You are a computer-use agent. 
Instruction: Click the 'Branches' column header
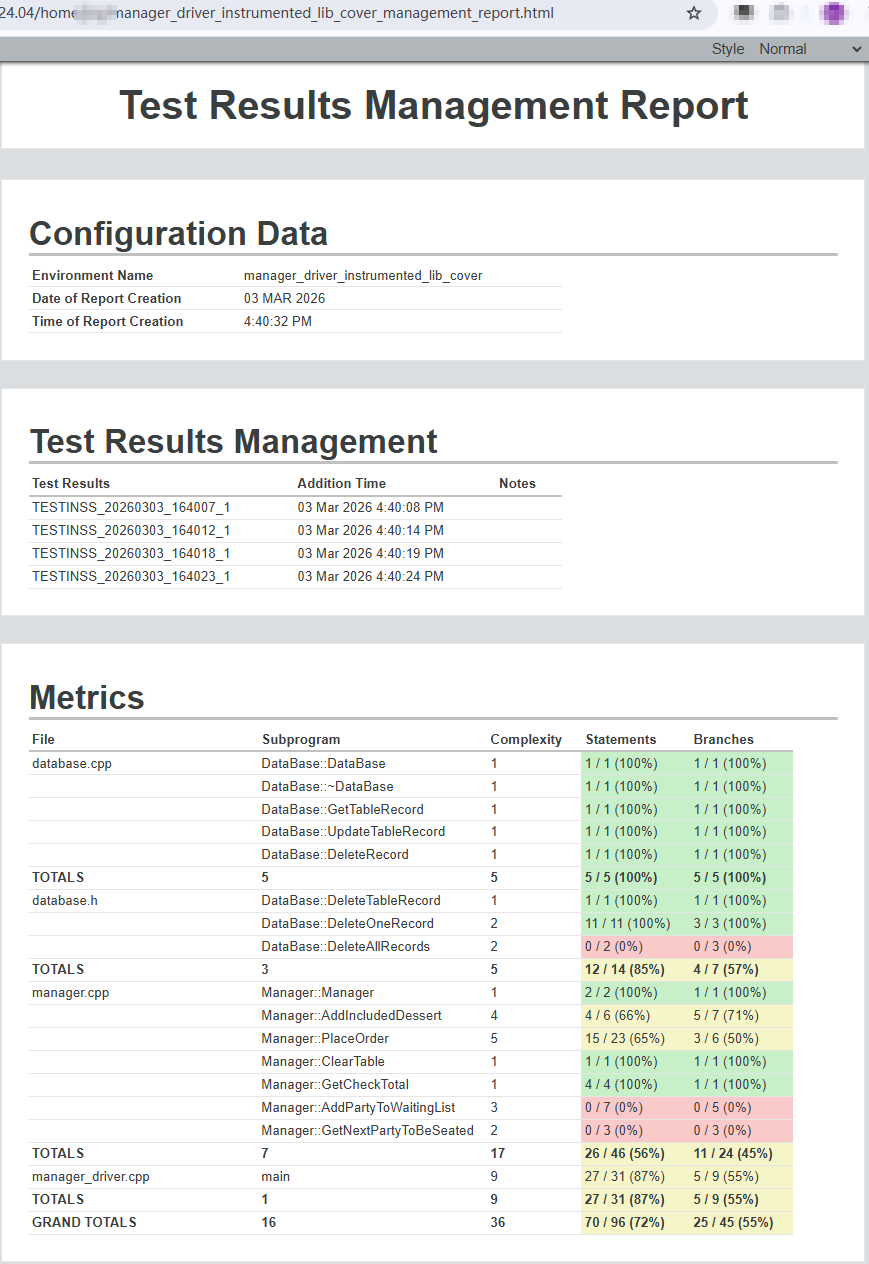723,739
